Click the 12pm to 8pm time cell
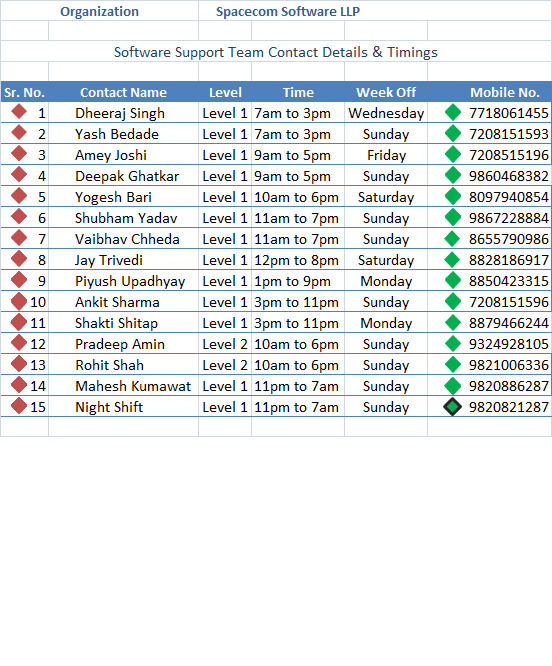The width and height of the screenshot is (552, 666). (x=298, y=260)
